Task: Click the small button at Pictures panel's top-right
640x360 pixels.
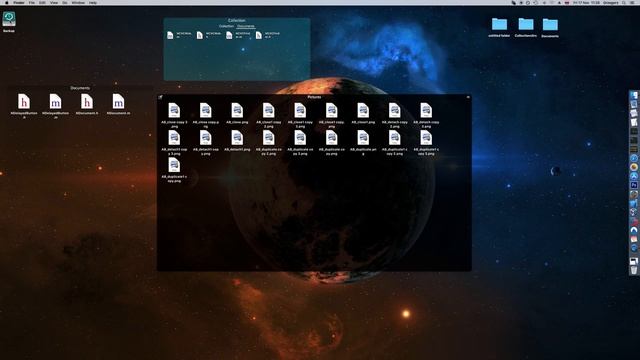Action: (x=468, y=97)
